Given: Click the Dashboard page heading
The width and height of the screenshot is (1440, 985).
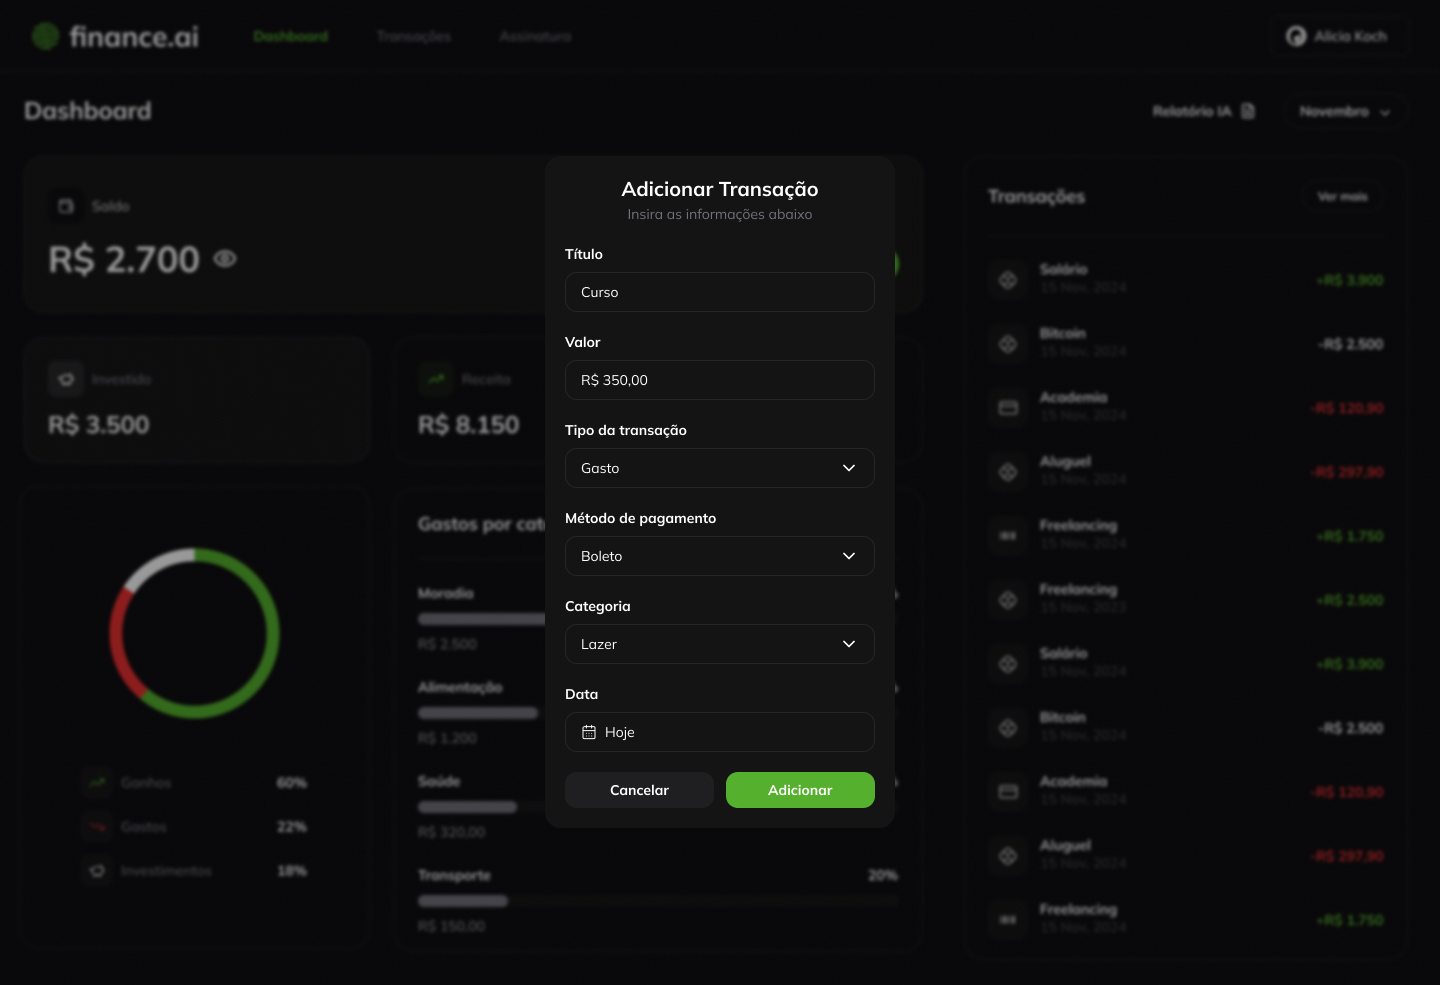Looking at the screenshot, I should click(88, 111).
